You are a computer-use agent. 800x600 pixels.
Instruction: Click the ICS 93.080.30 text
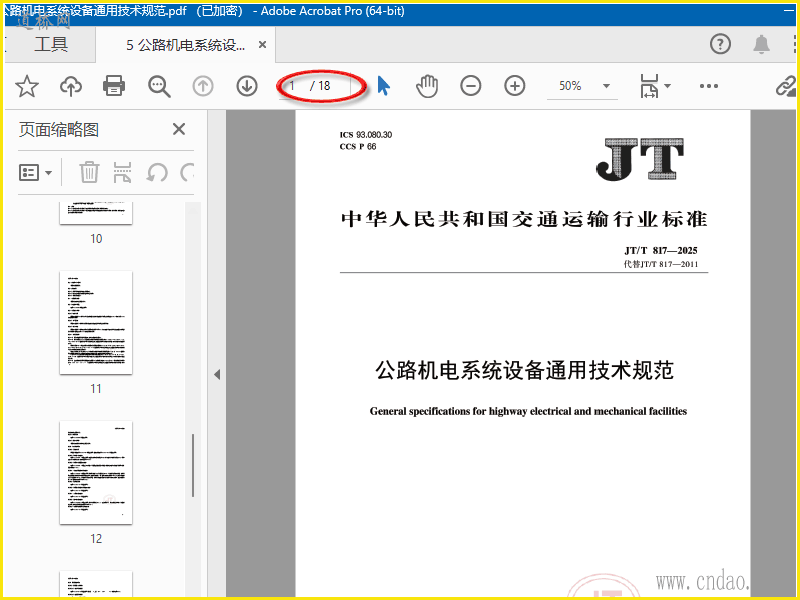click(x=366, y=135)
